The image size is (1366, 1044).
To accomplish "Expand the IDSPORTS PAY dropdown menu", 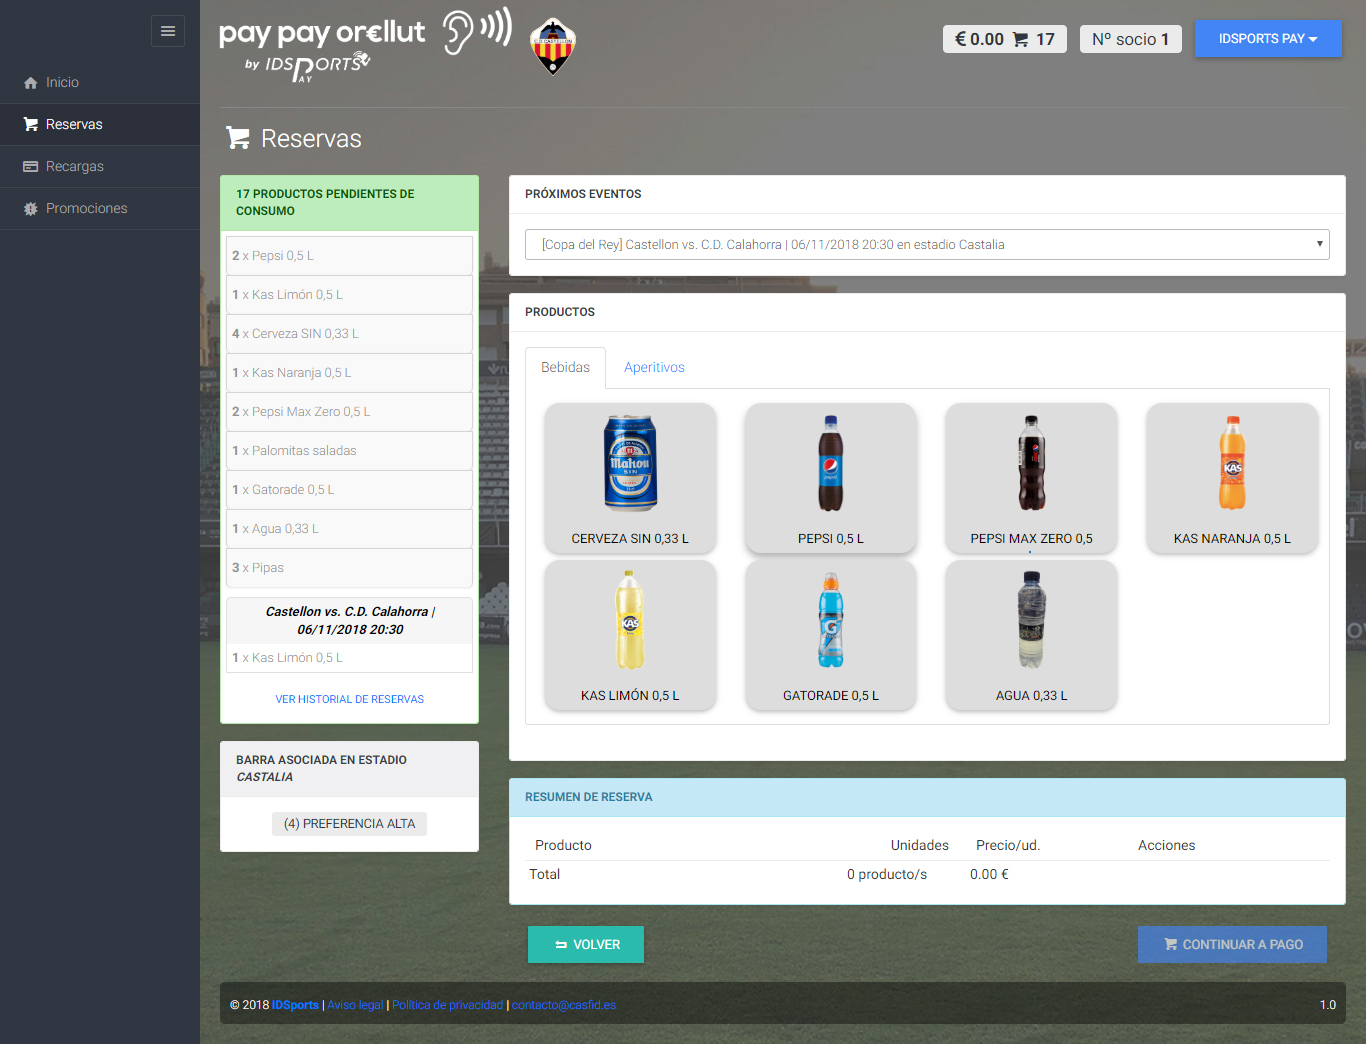I will (x=1267, y=39).
